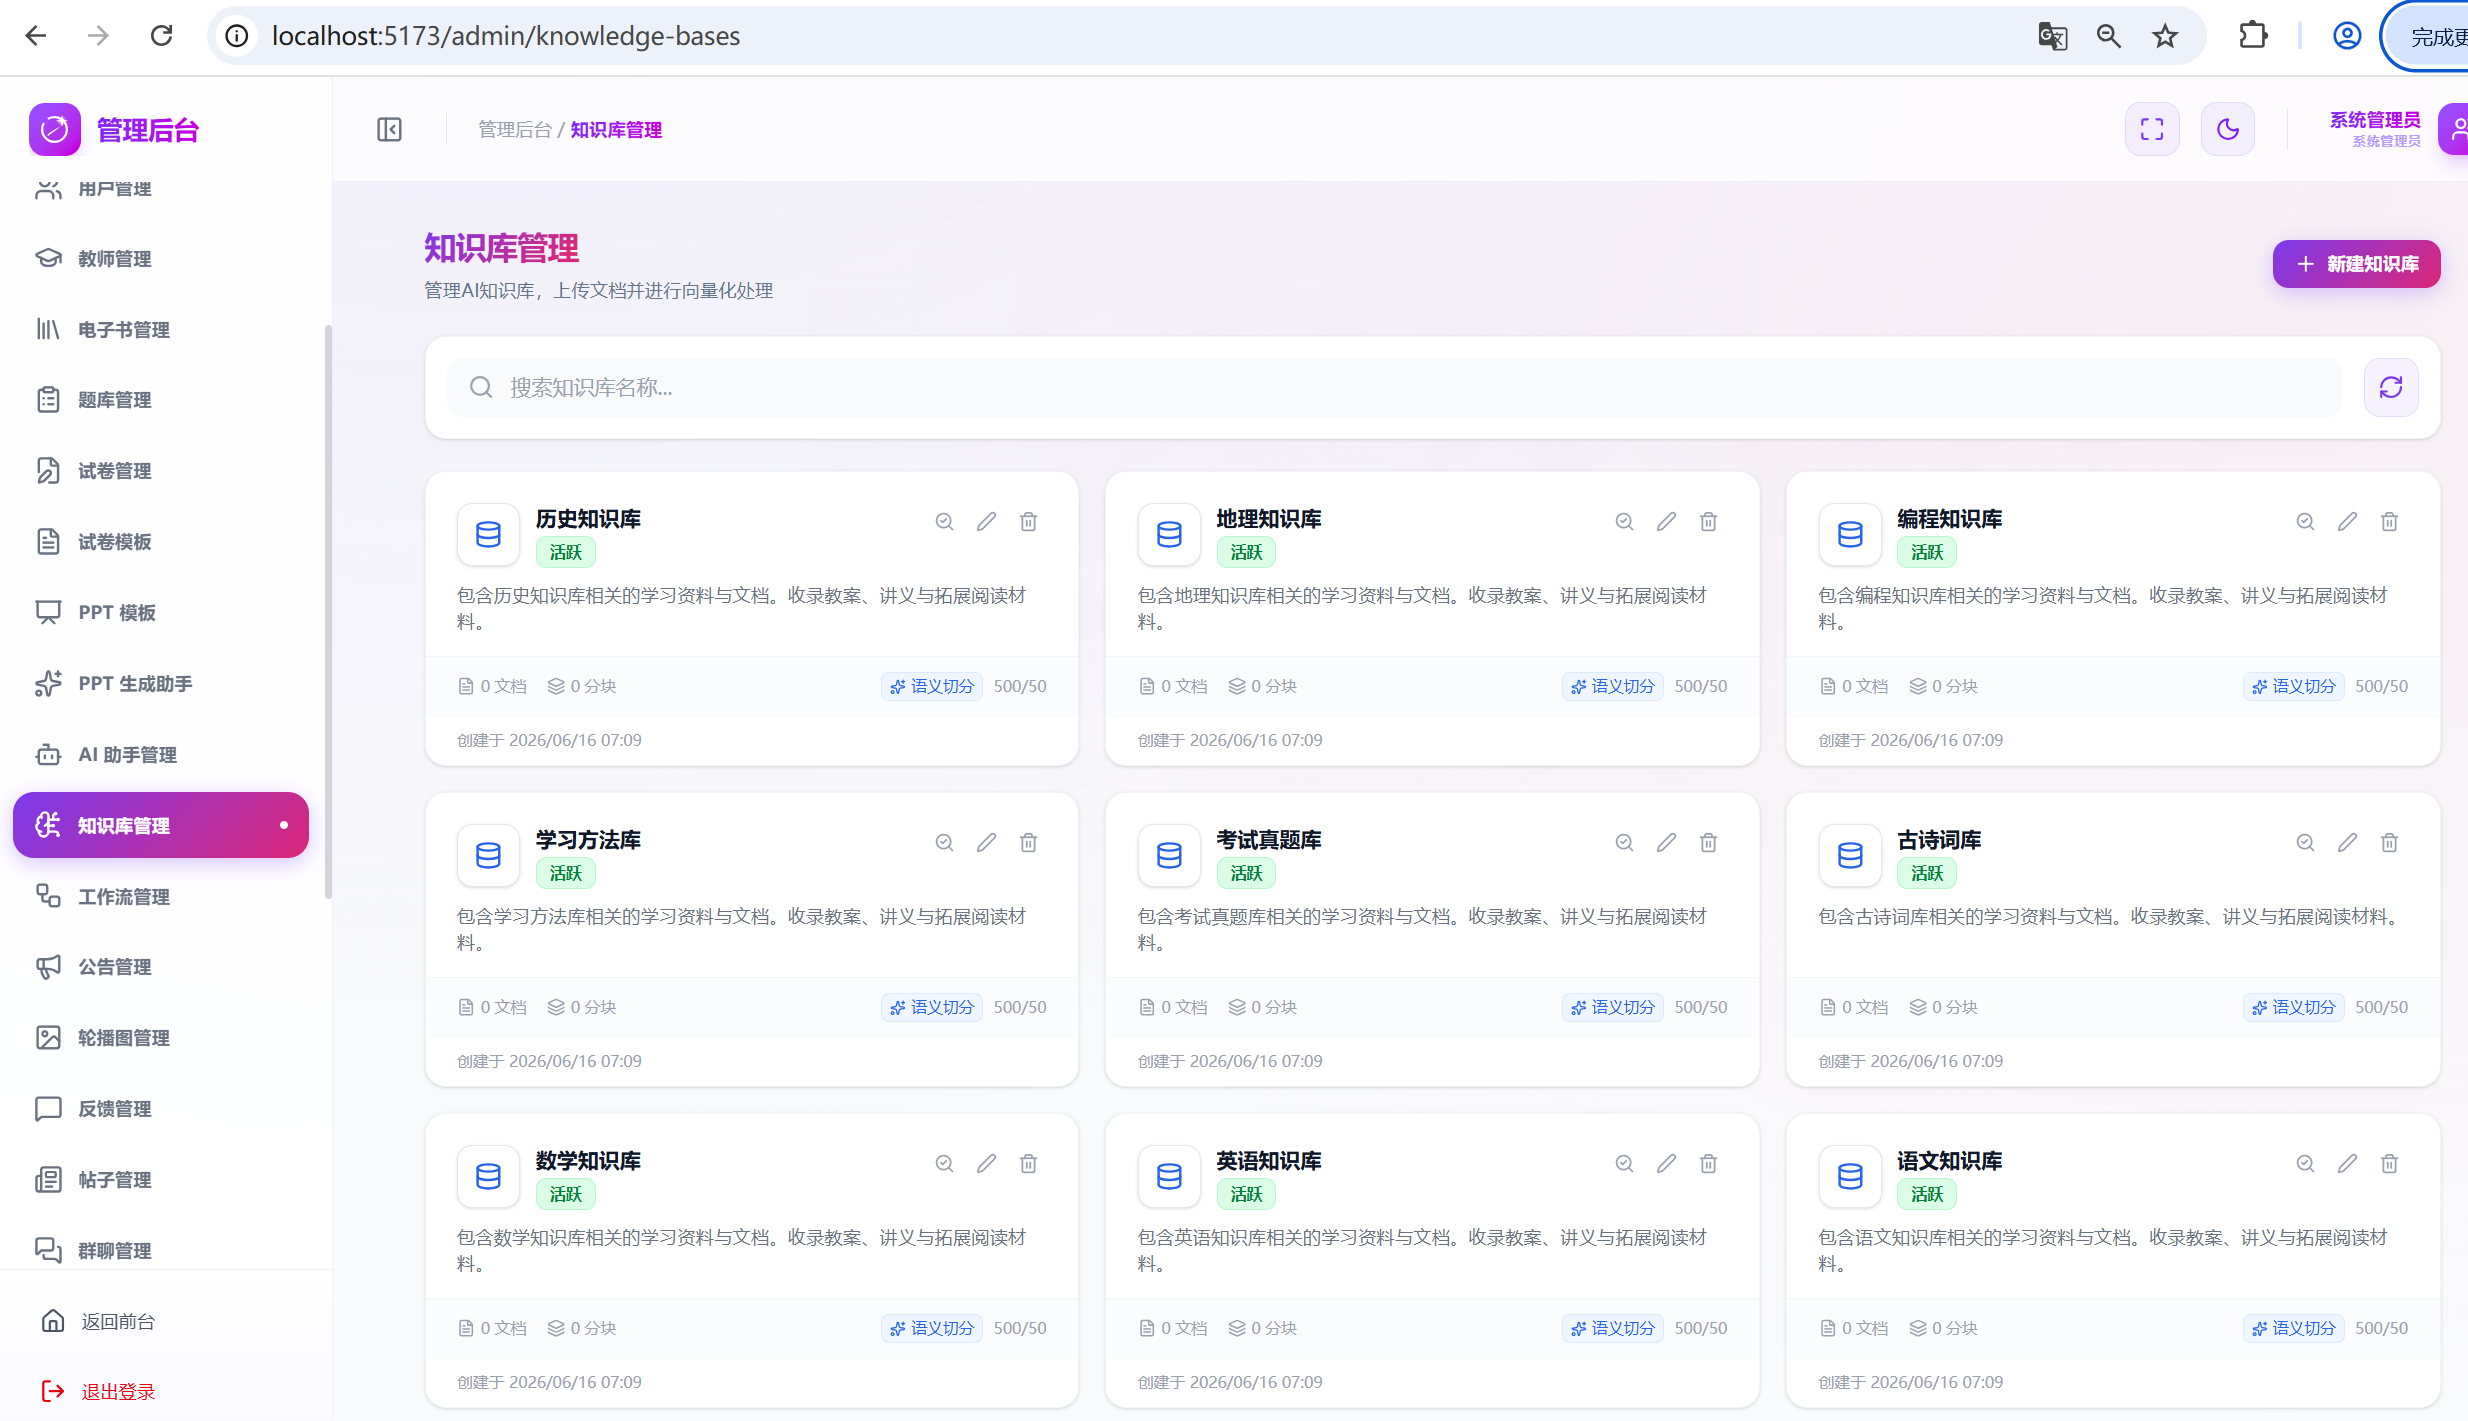Focus the 搜索知识库名称 search field

1394,387
